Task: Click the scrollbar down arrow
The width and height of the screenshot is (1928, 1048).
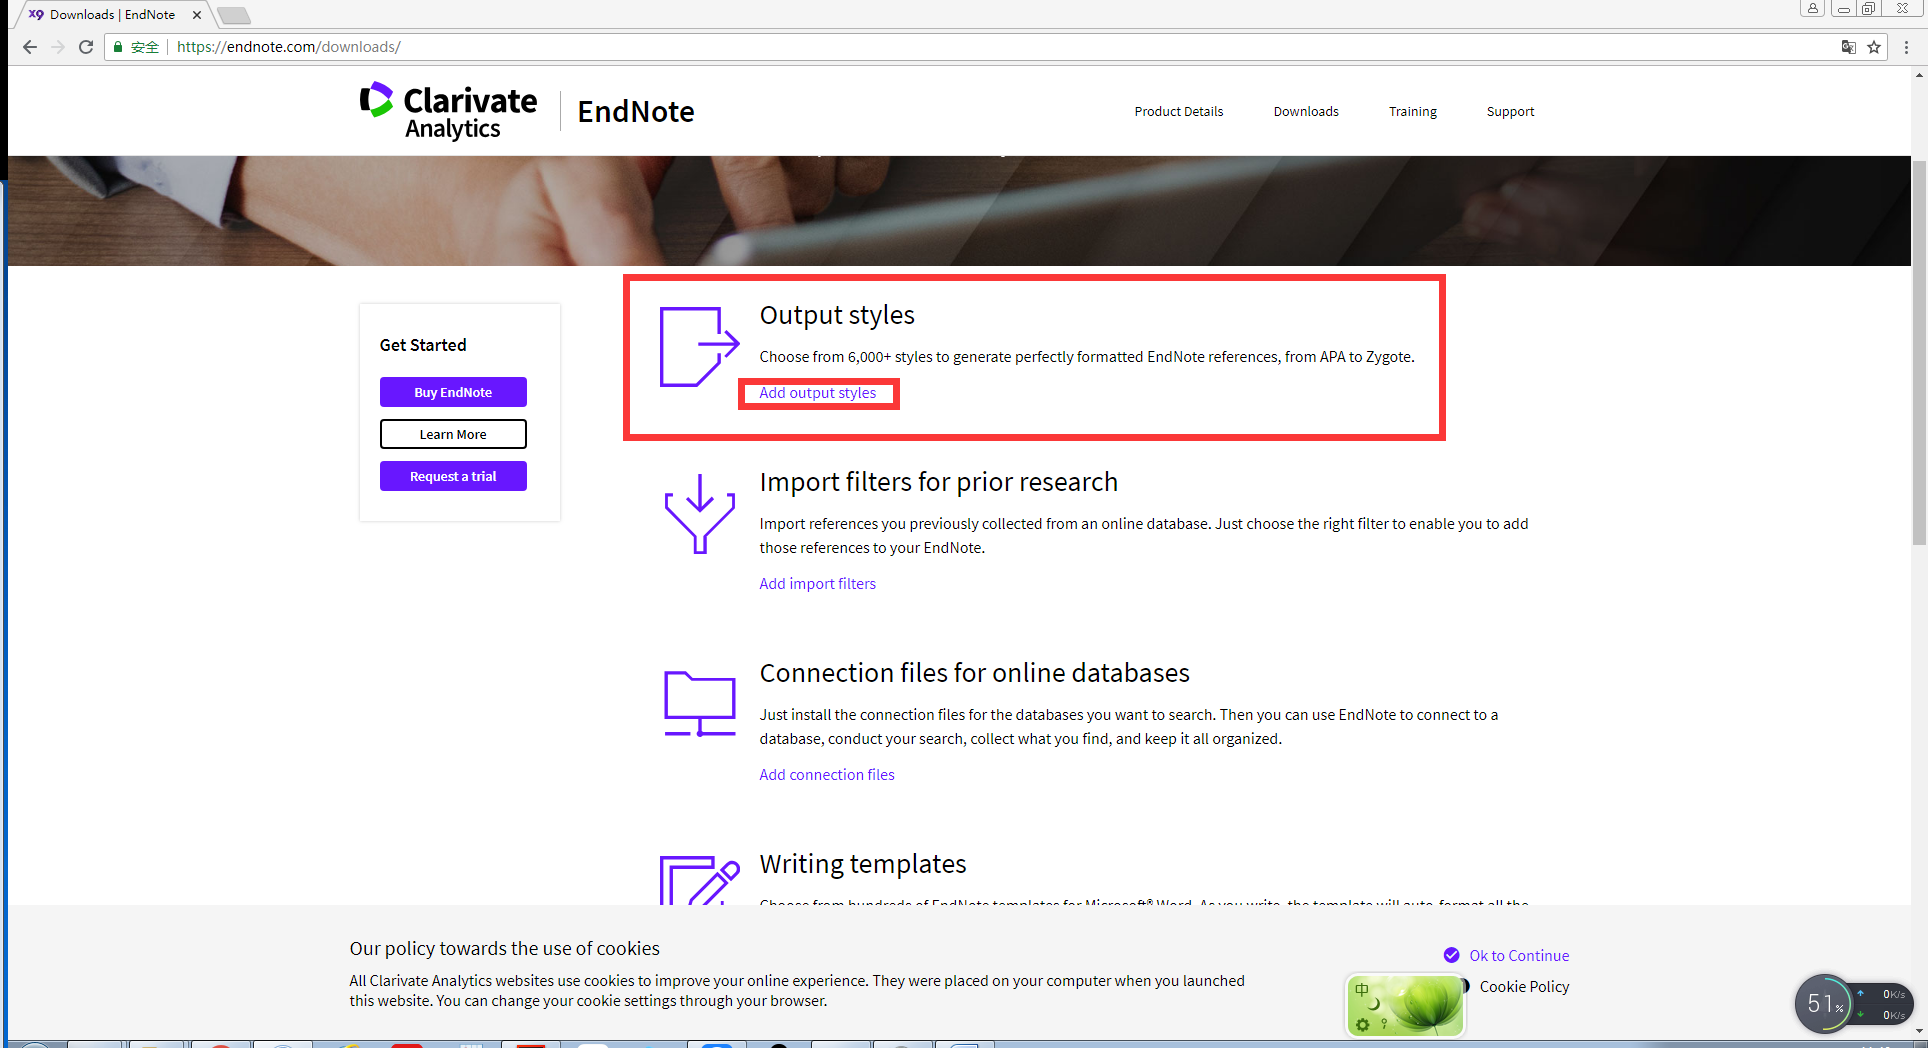Action: (x=1919, y=1031)
